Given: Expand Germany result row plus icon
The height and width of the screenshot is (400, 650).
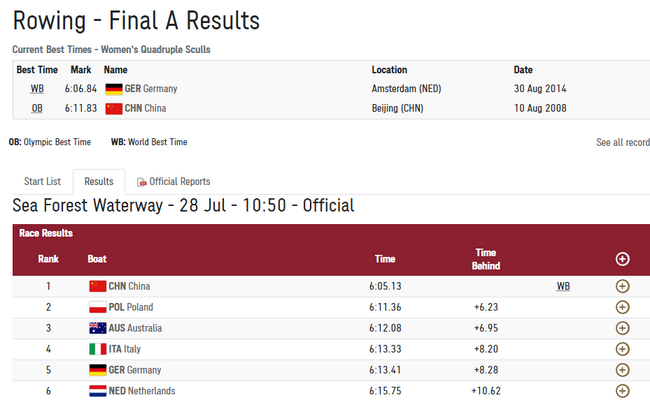Looking at the screenshot, I should 622,370.
